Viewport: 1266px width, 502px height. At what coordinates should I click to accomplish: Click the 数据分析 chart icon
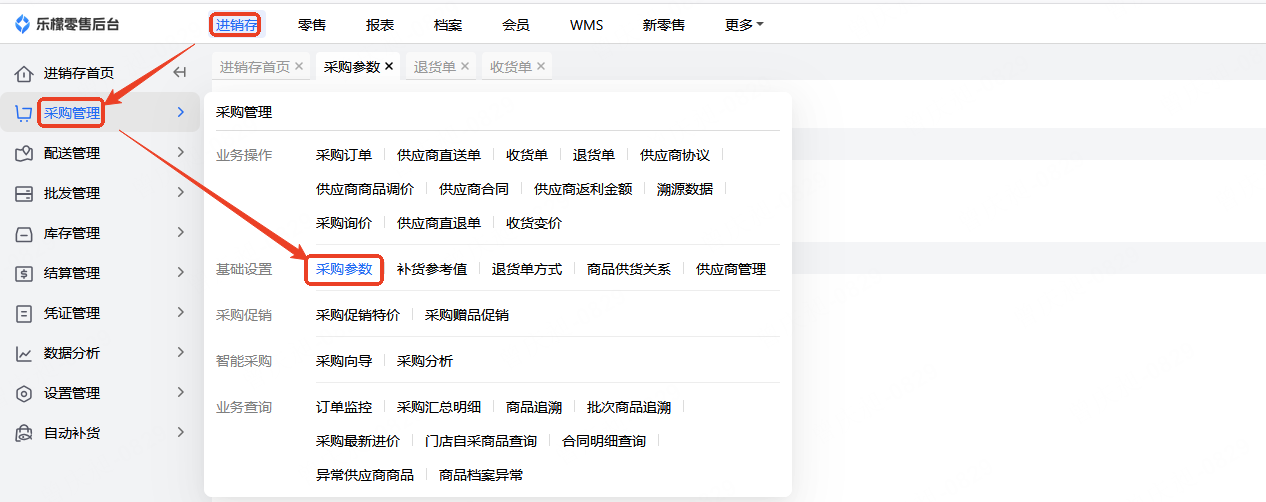click(24, 353)
